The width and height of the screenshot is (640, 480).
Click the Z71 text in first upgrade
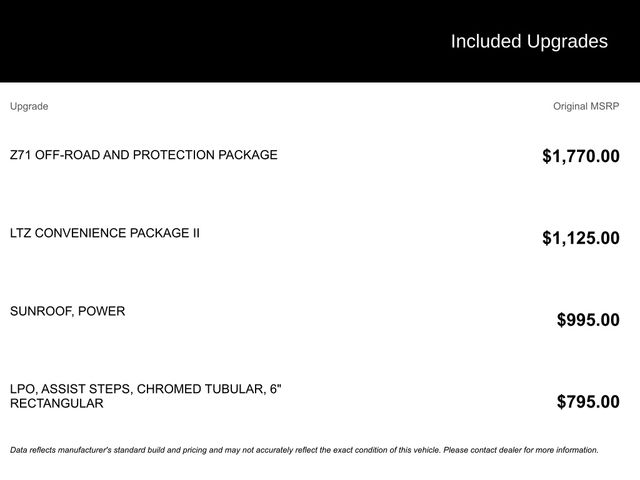click(21, 155)
